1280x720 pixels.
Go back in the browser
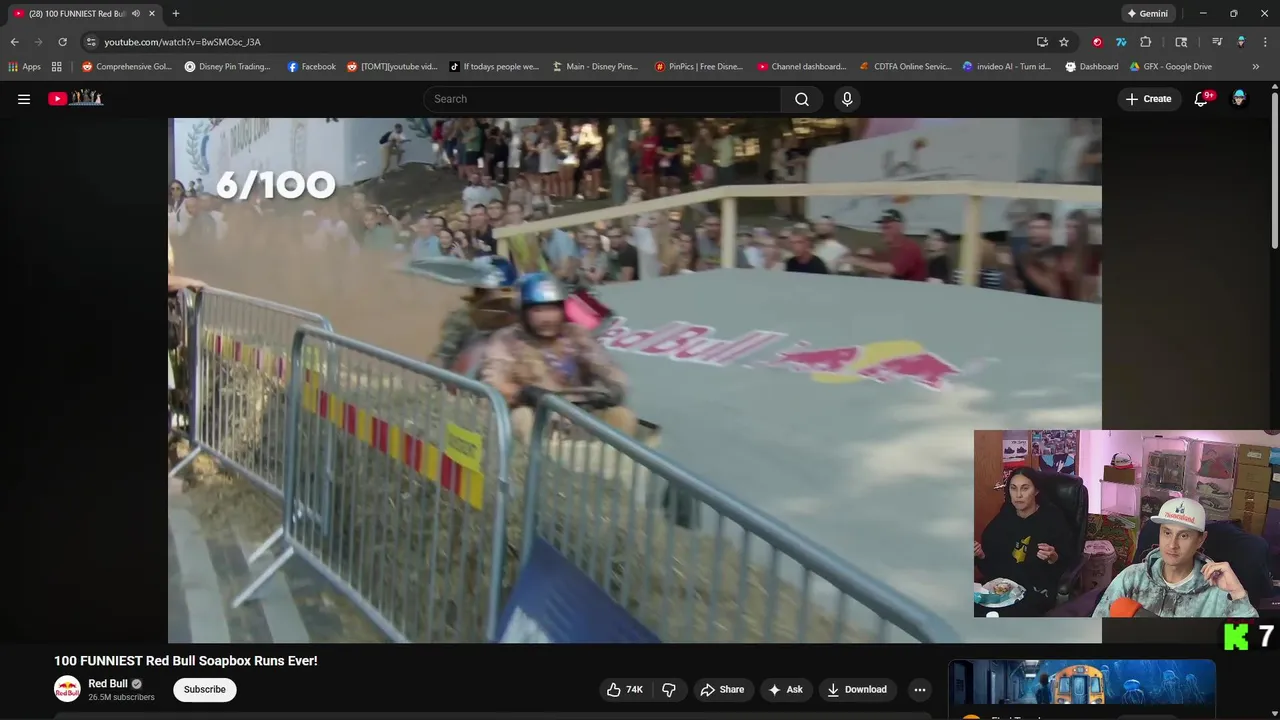pyautogui.click(x=15, y=42)
